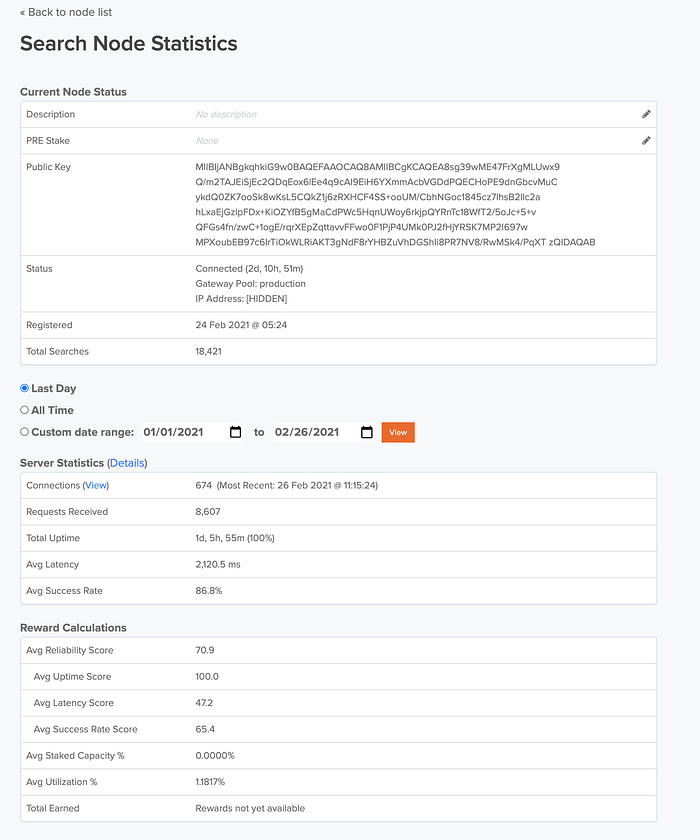This screenshot has height=840, width=700.
Task: Select the All Time radio option
Action: 24,410
